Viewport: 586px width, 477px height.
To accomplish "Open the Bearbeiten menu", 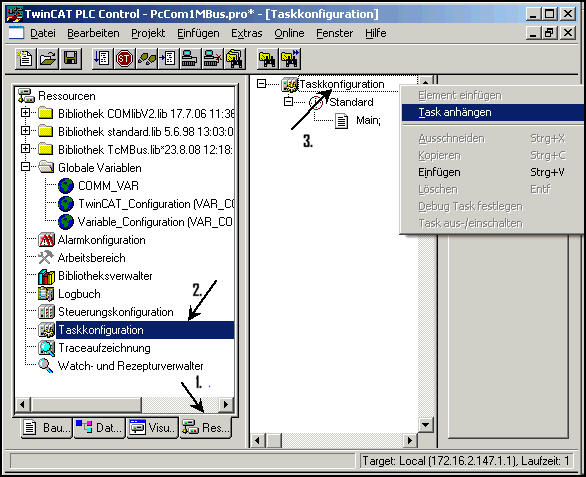I will coord(93,33).
